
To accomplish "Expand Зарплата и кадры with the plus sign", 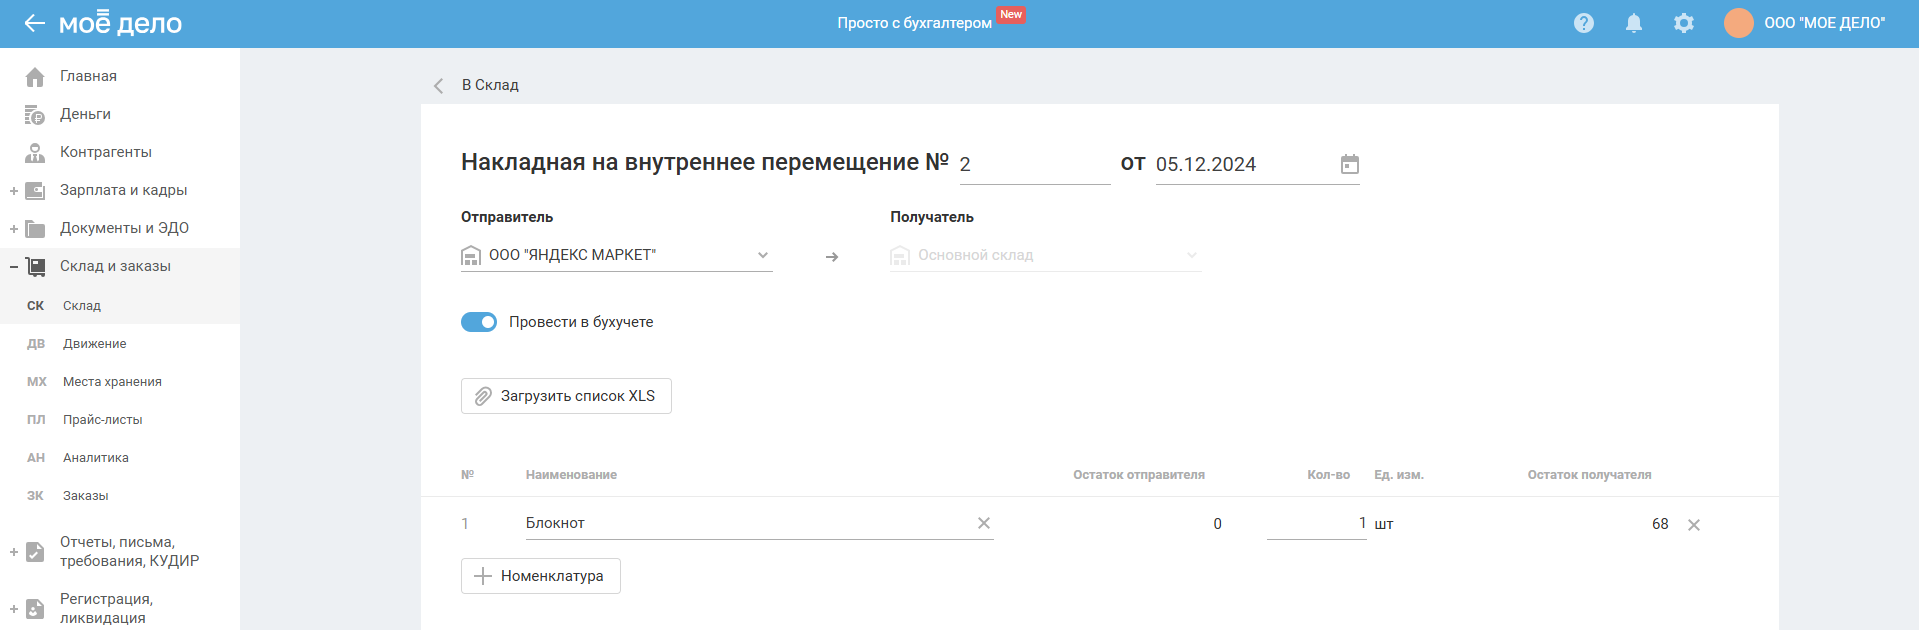I will coord(14,190).
